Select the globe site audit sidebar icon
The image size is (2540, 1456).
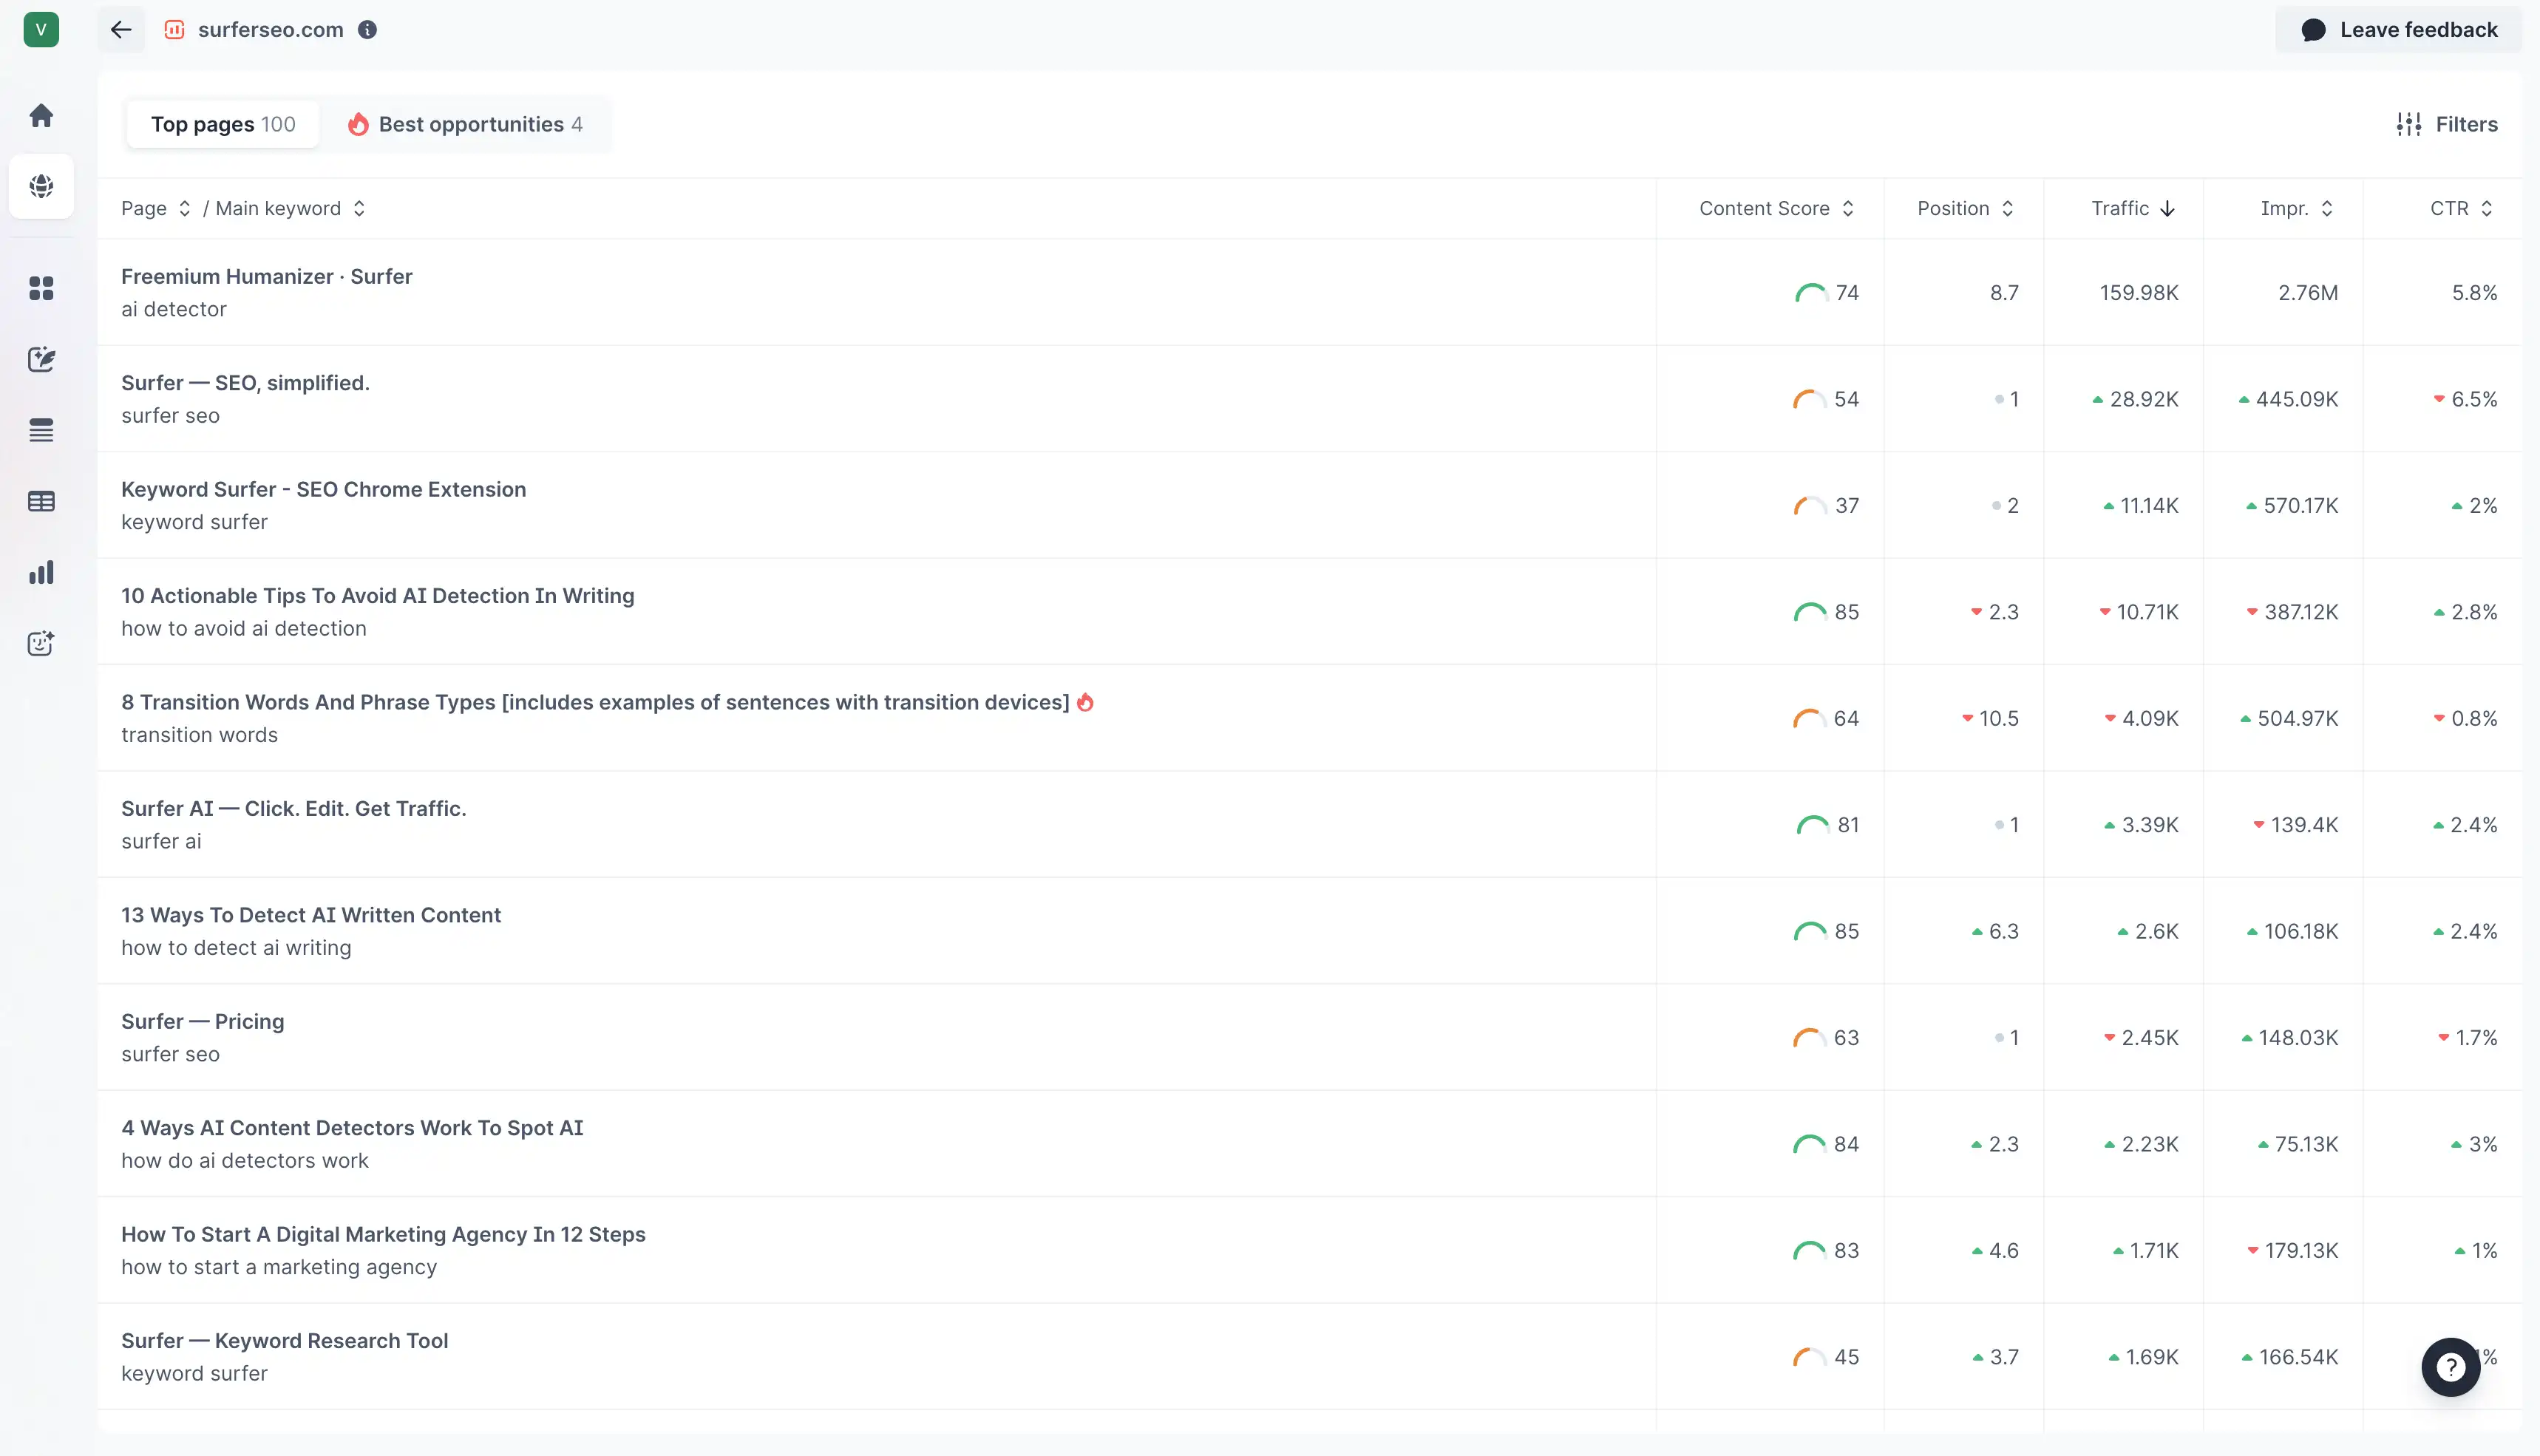41,186
